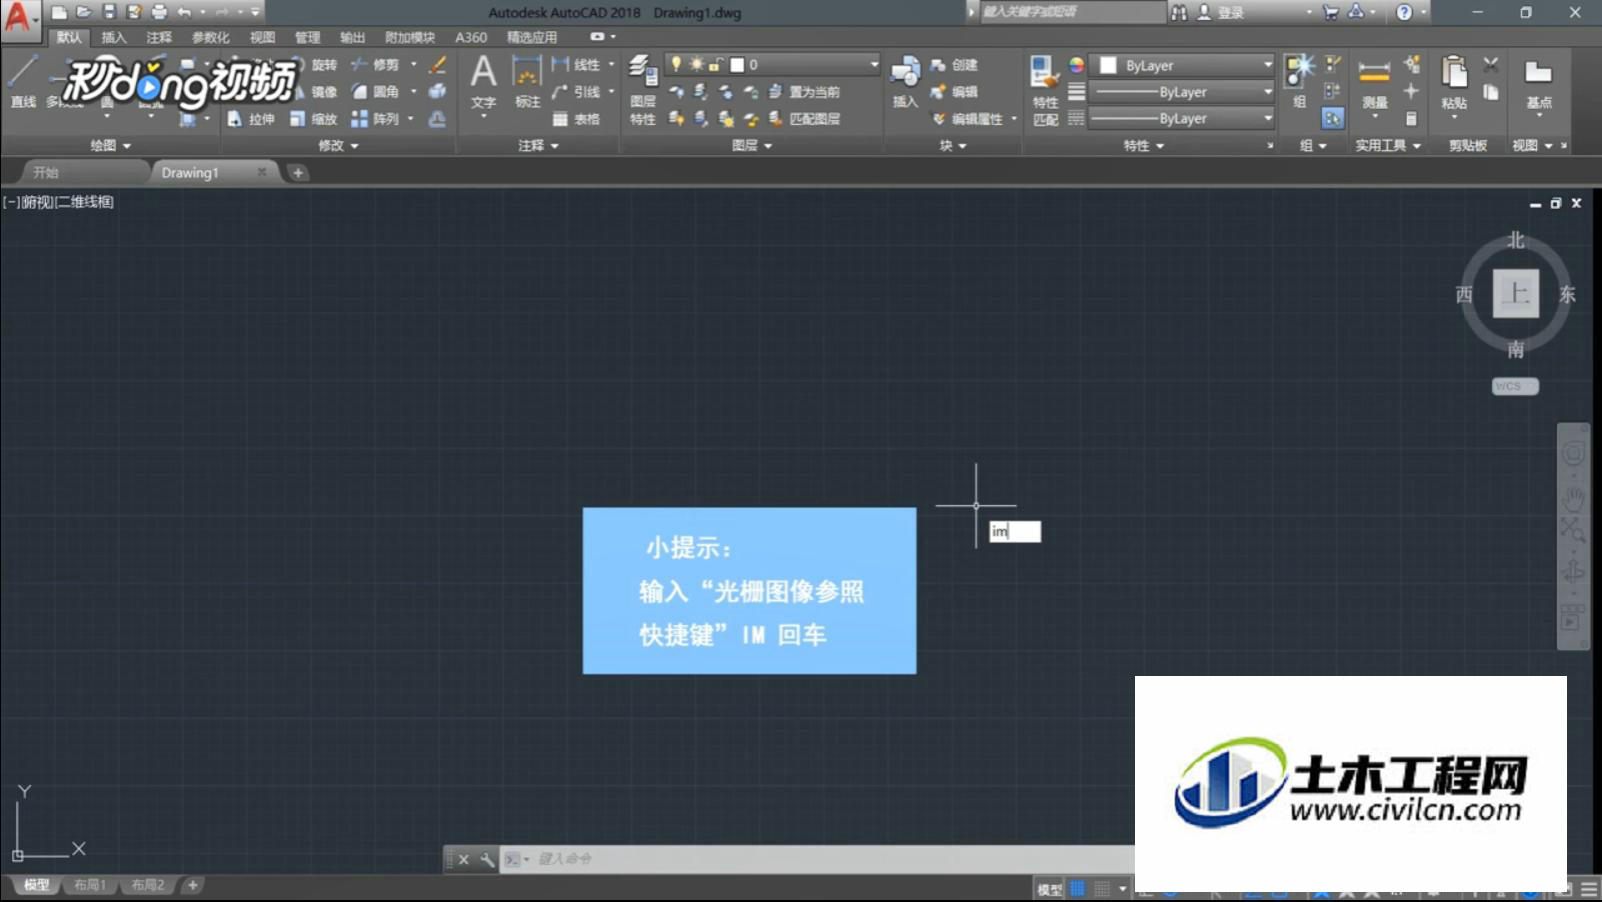Click the Save icon in quick access toolbar
Image resolution: width=1602 pixels, height=902 pixels.
109,12
